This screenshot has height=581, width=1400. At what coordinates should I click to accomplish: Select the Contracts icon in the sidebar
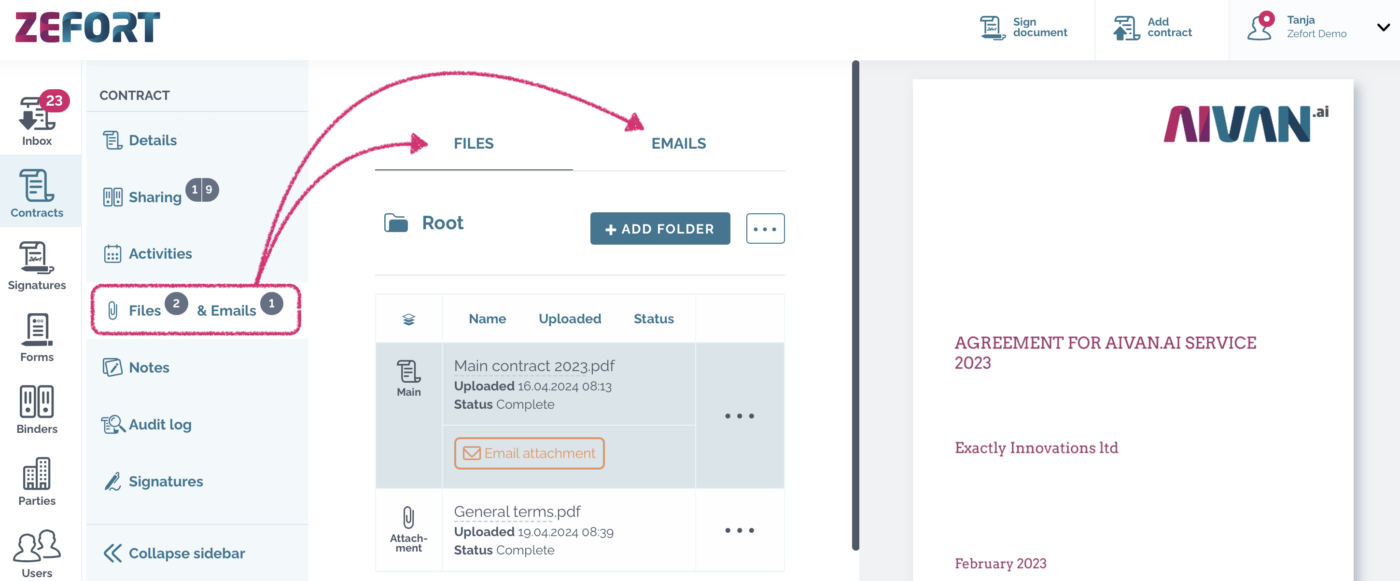tap(37, 190)
